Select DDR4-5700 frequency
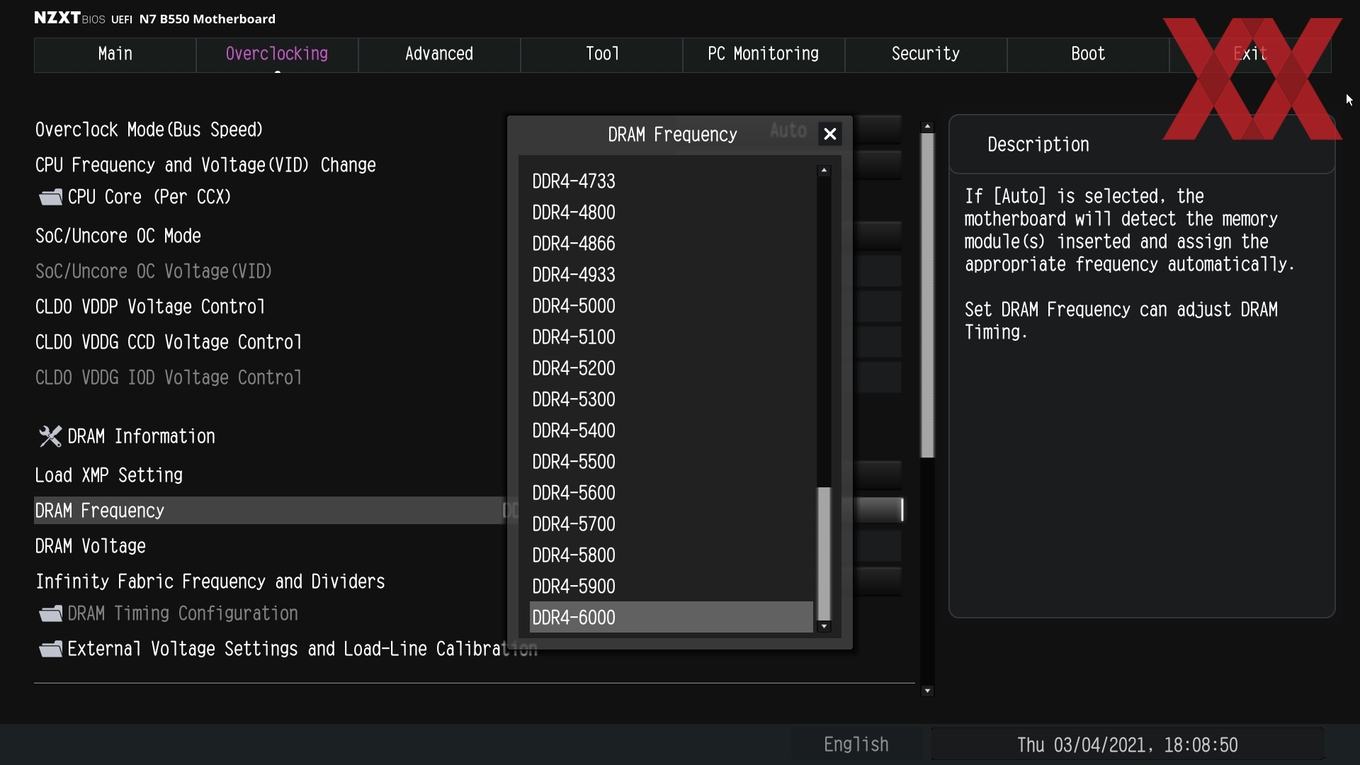Viewport: 1360px width, 765px height. (x=671, y=524)
